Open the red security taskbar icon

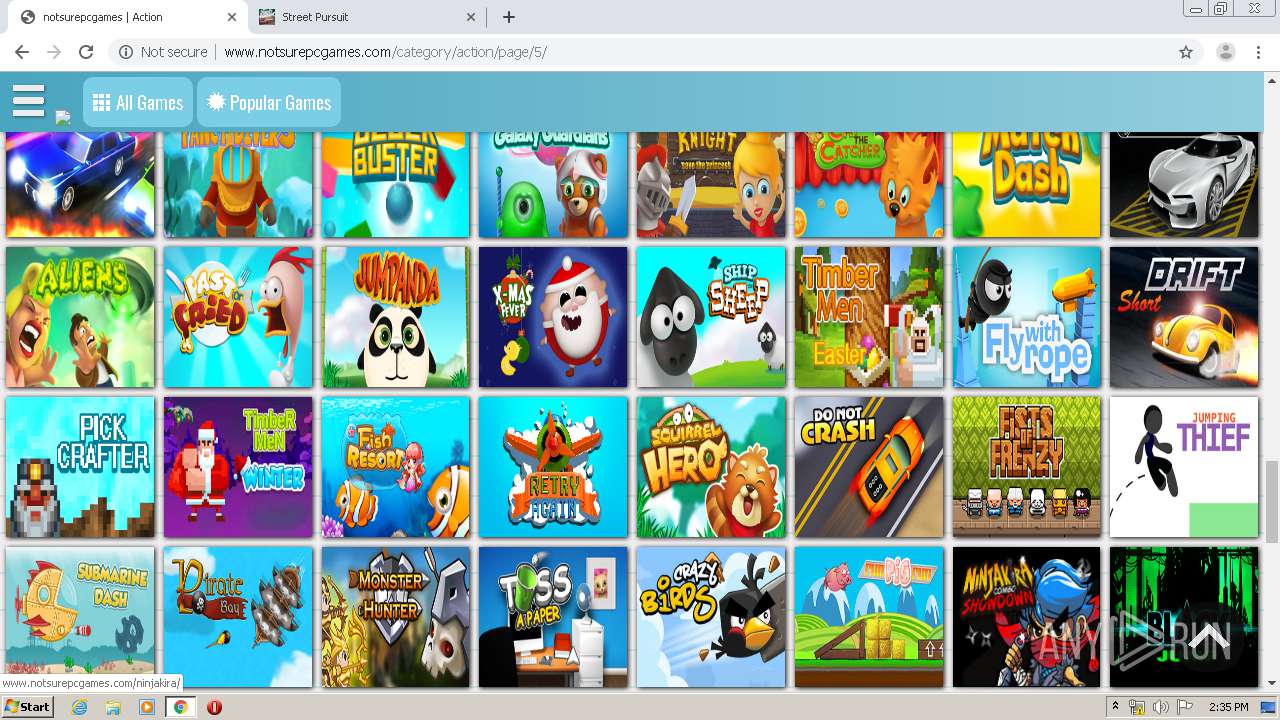(x=214, y=707)
